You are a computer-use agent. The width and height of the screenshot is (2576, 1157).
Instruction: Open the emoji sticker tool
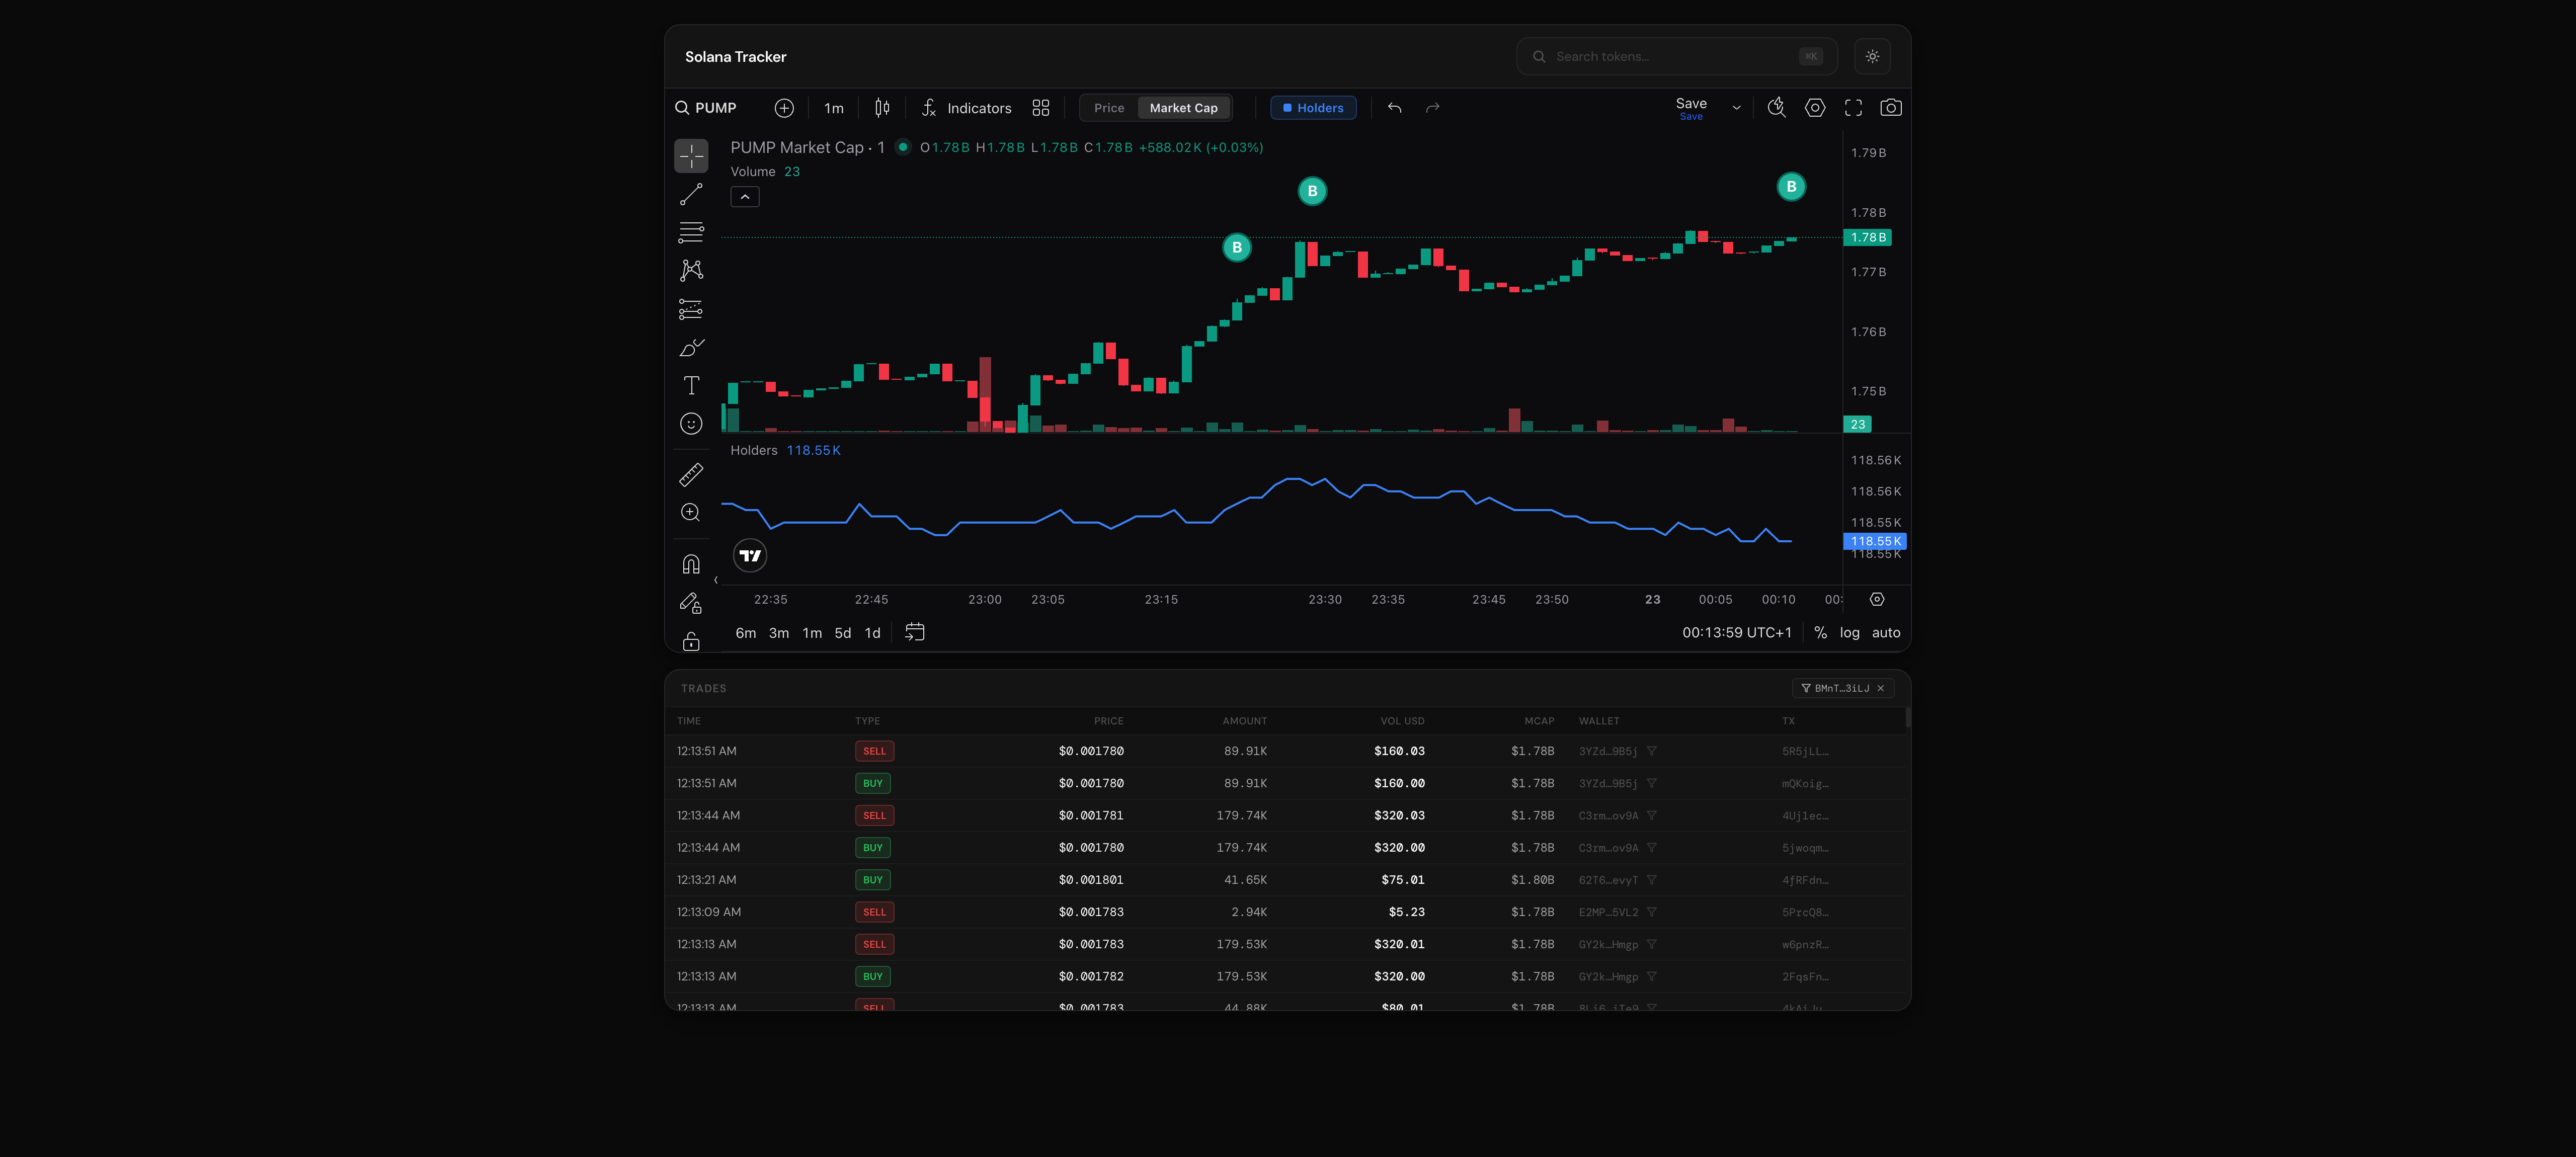(691, 424)
